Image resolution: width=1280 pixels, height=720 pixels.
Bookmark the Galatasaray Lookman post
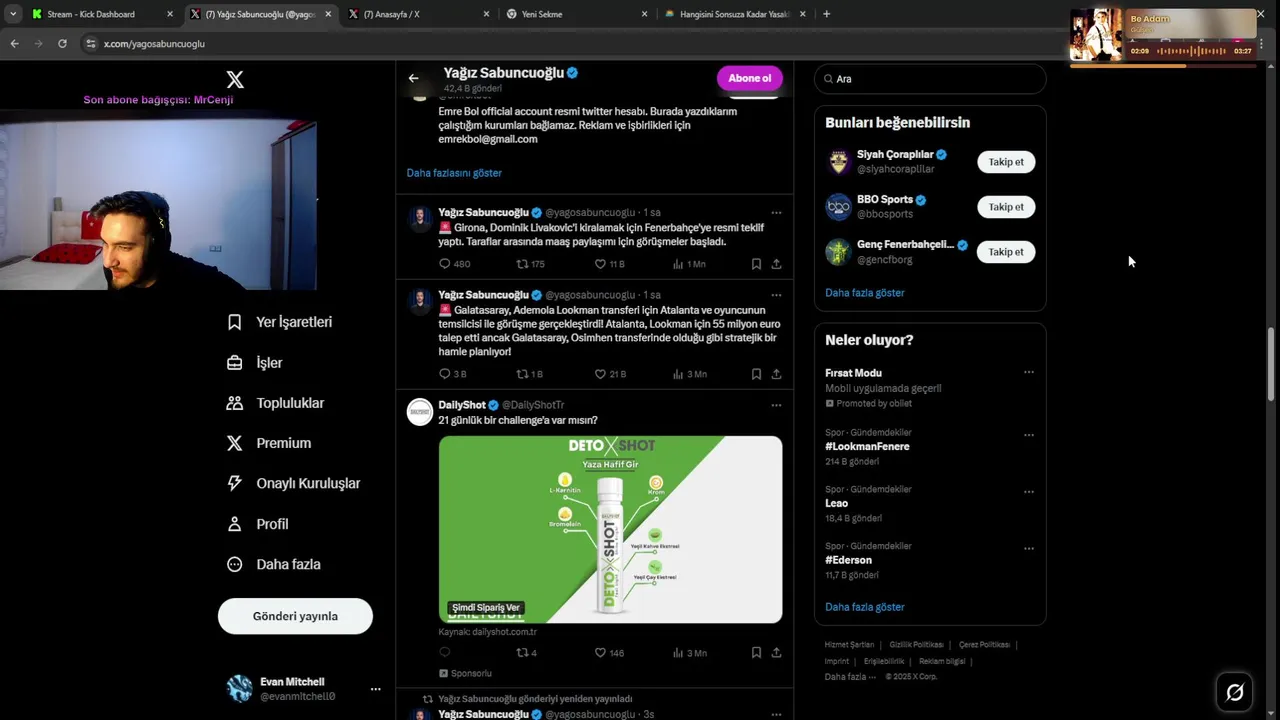[756, 374]
